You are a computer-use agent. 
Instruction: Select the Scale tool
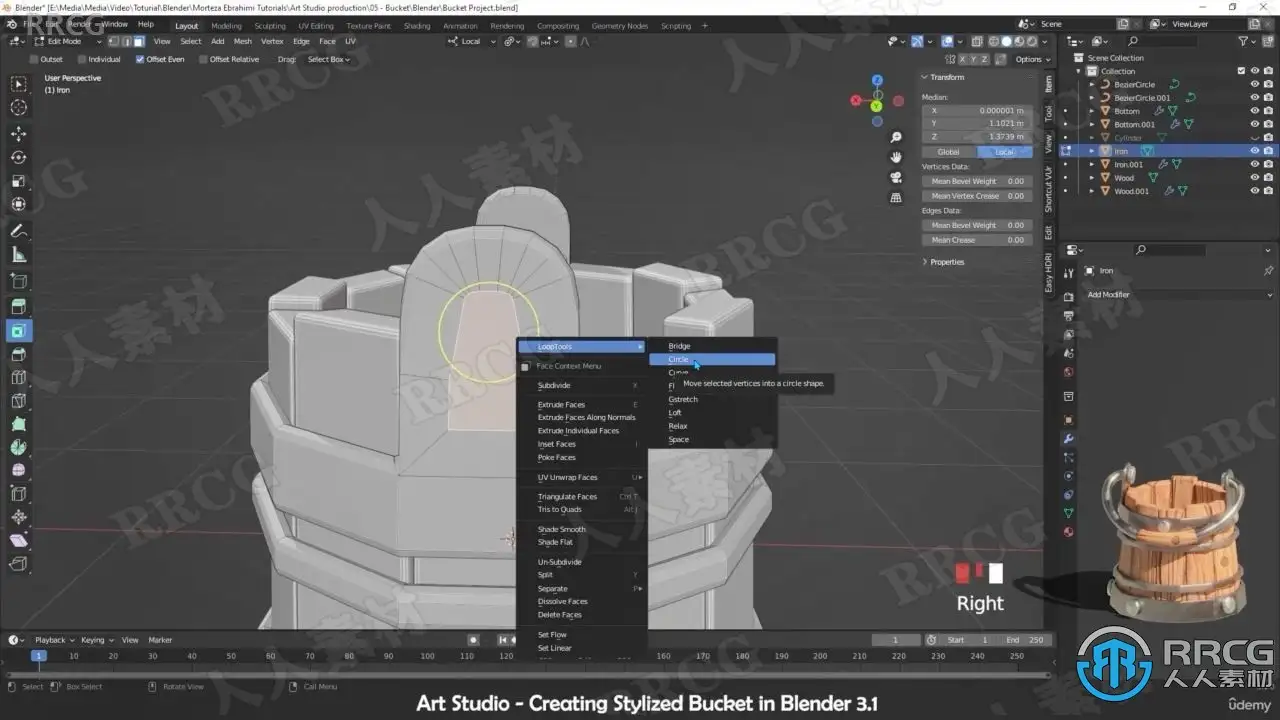(x=18, y=181)
